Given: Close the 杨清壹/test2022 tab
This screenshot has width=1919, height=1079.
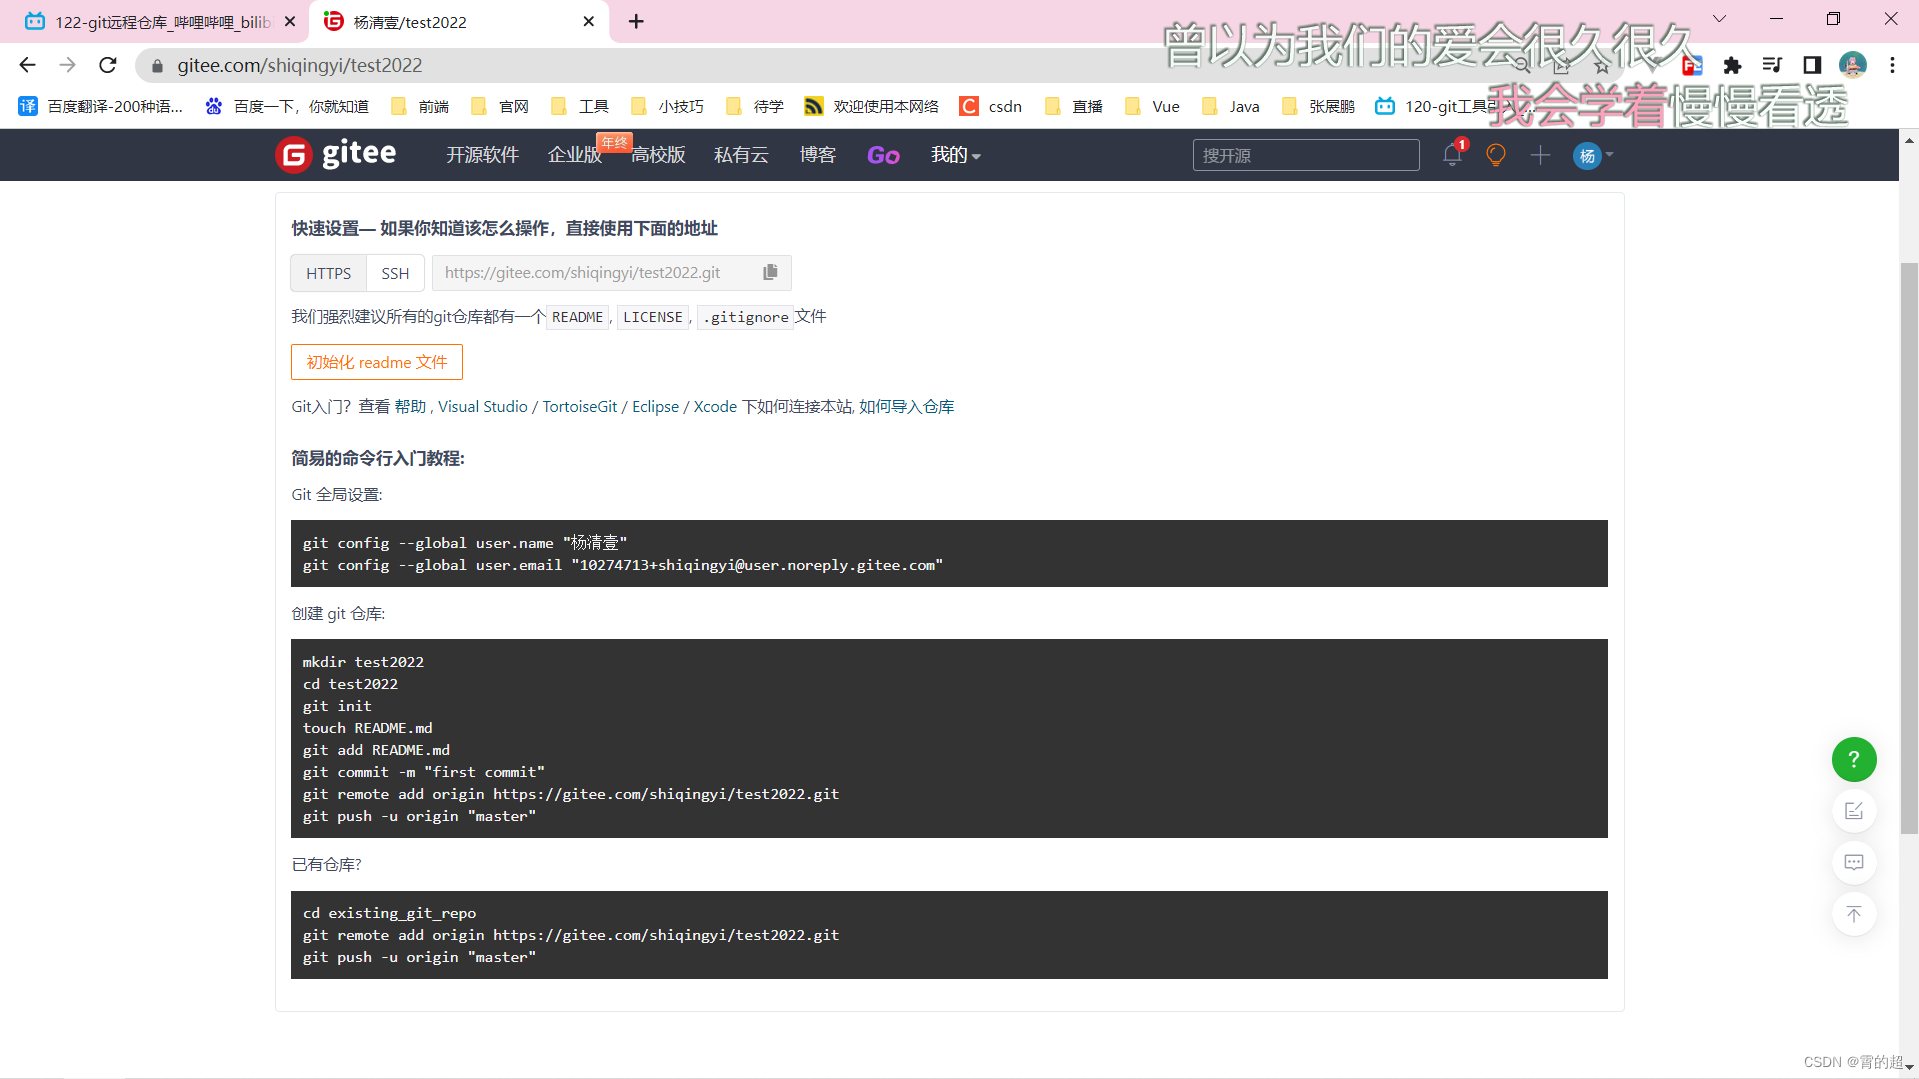Looking at the screenshot, I should [588, 21].
